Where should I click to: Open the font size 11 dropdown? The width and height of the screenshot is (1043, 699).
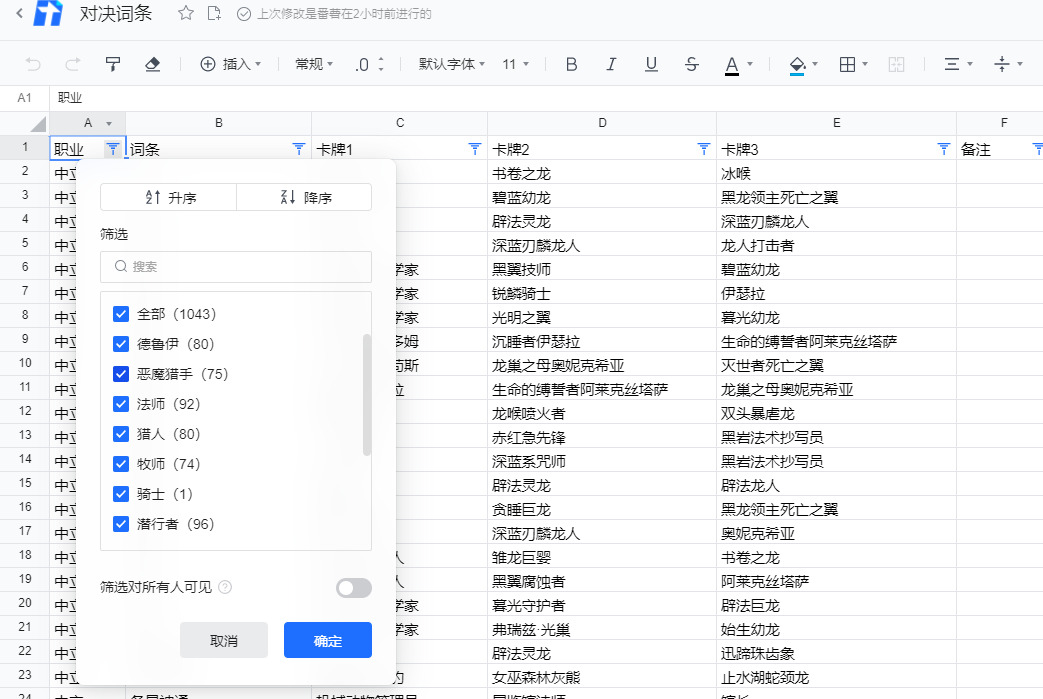(x=515, y=64)
